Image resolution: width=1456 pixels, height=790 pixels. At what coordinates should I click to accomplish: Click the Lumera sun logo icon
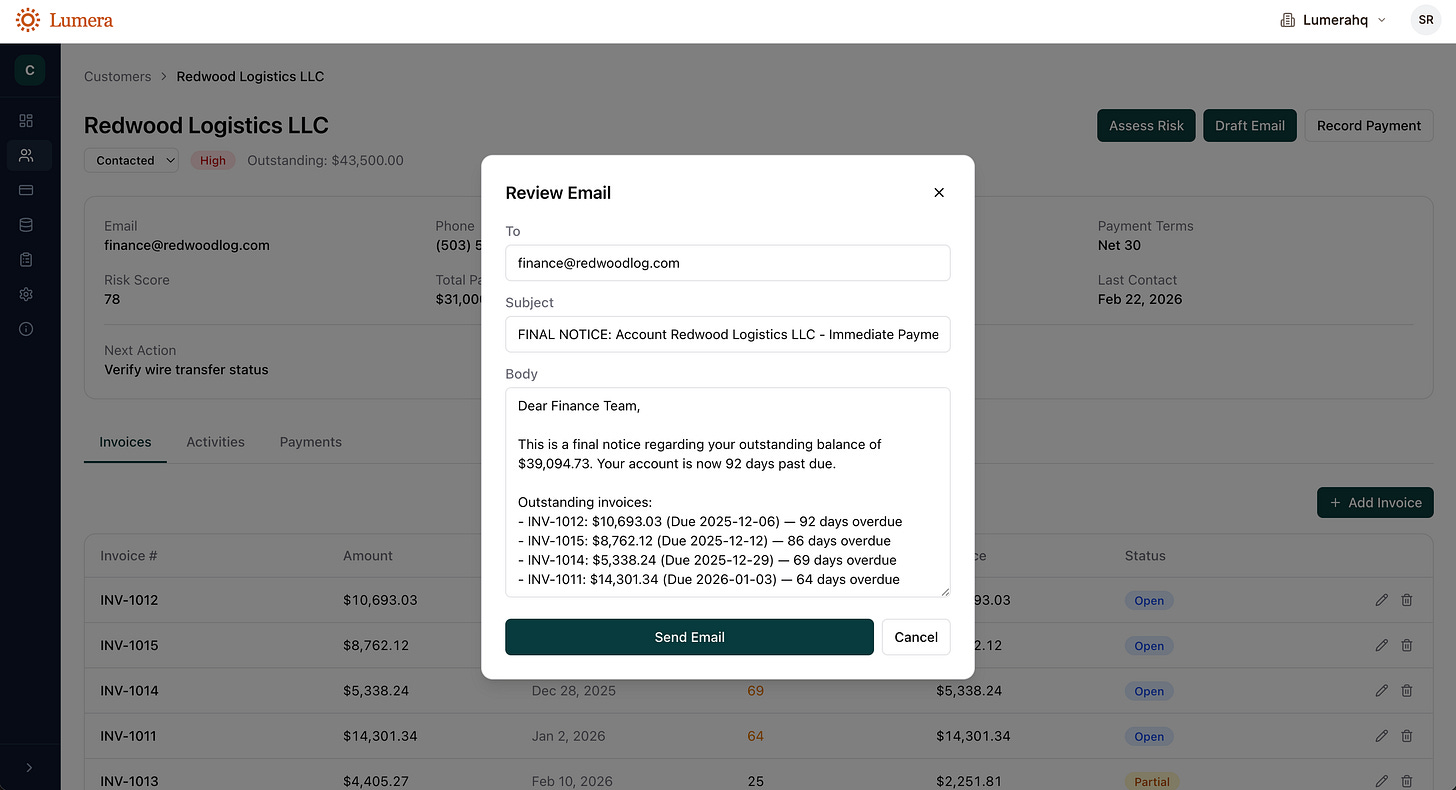[28, 20]
